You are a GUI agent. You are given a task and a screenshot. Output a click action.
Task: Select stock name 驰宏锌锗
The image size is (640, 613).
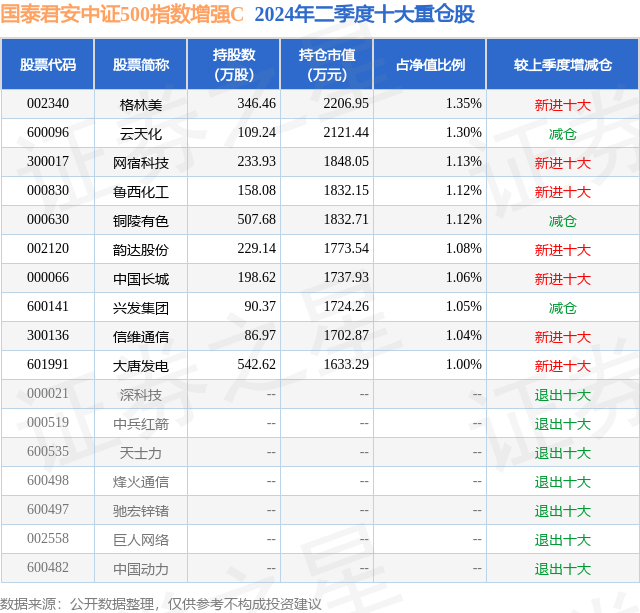coord(141,511)
